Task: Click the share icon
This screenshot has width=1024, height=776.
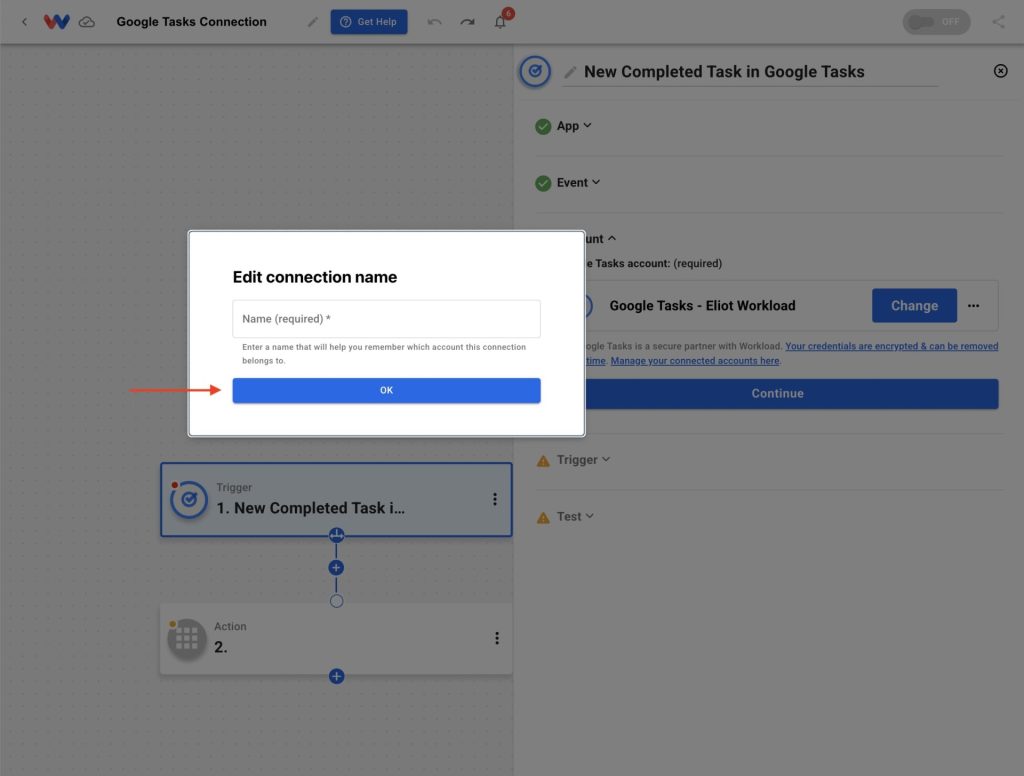Action: [x=999, y=22]
